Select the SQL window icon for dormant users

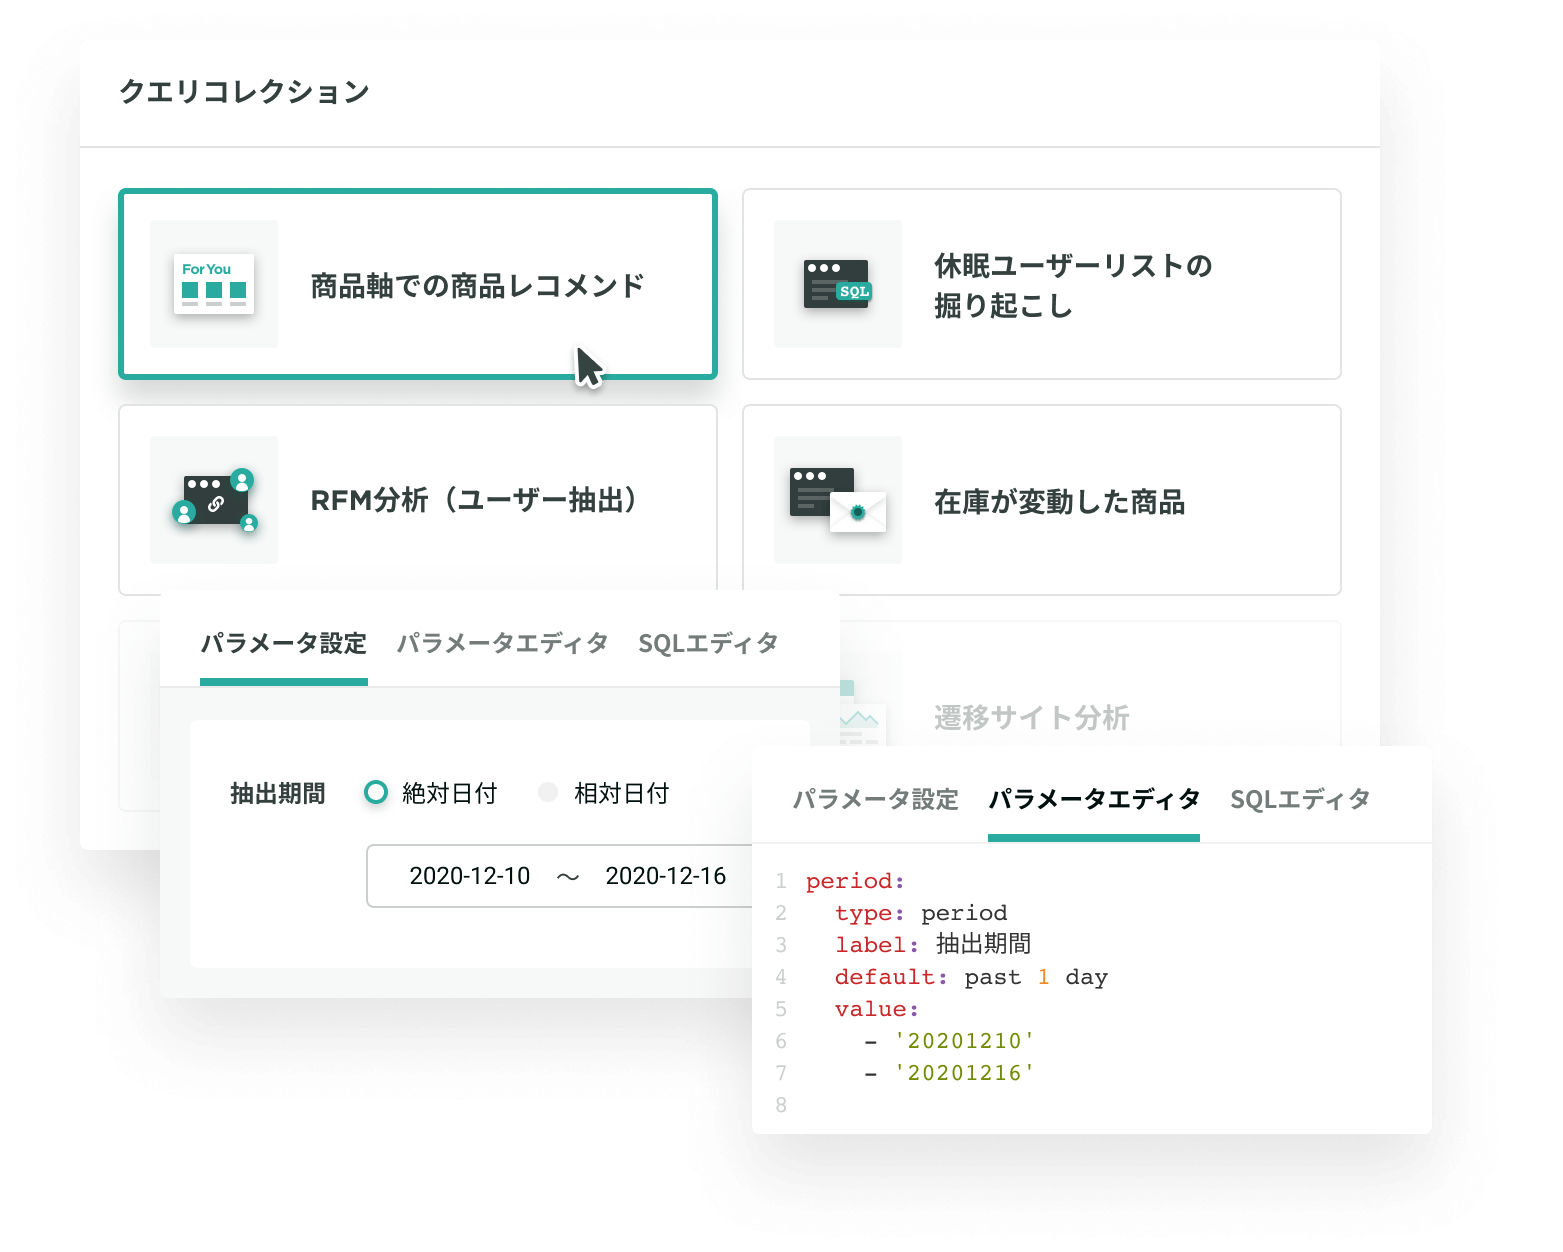837,285
